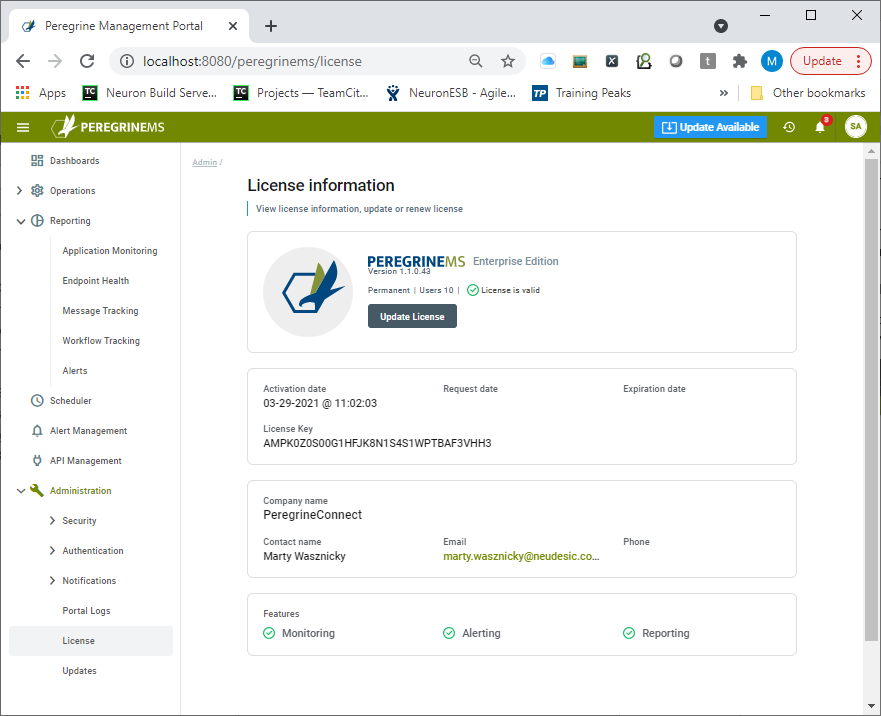881x716 pixels.
Task: Collapse the Administration section chevron
Action: tap(21, 491)
